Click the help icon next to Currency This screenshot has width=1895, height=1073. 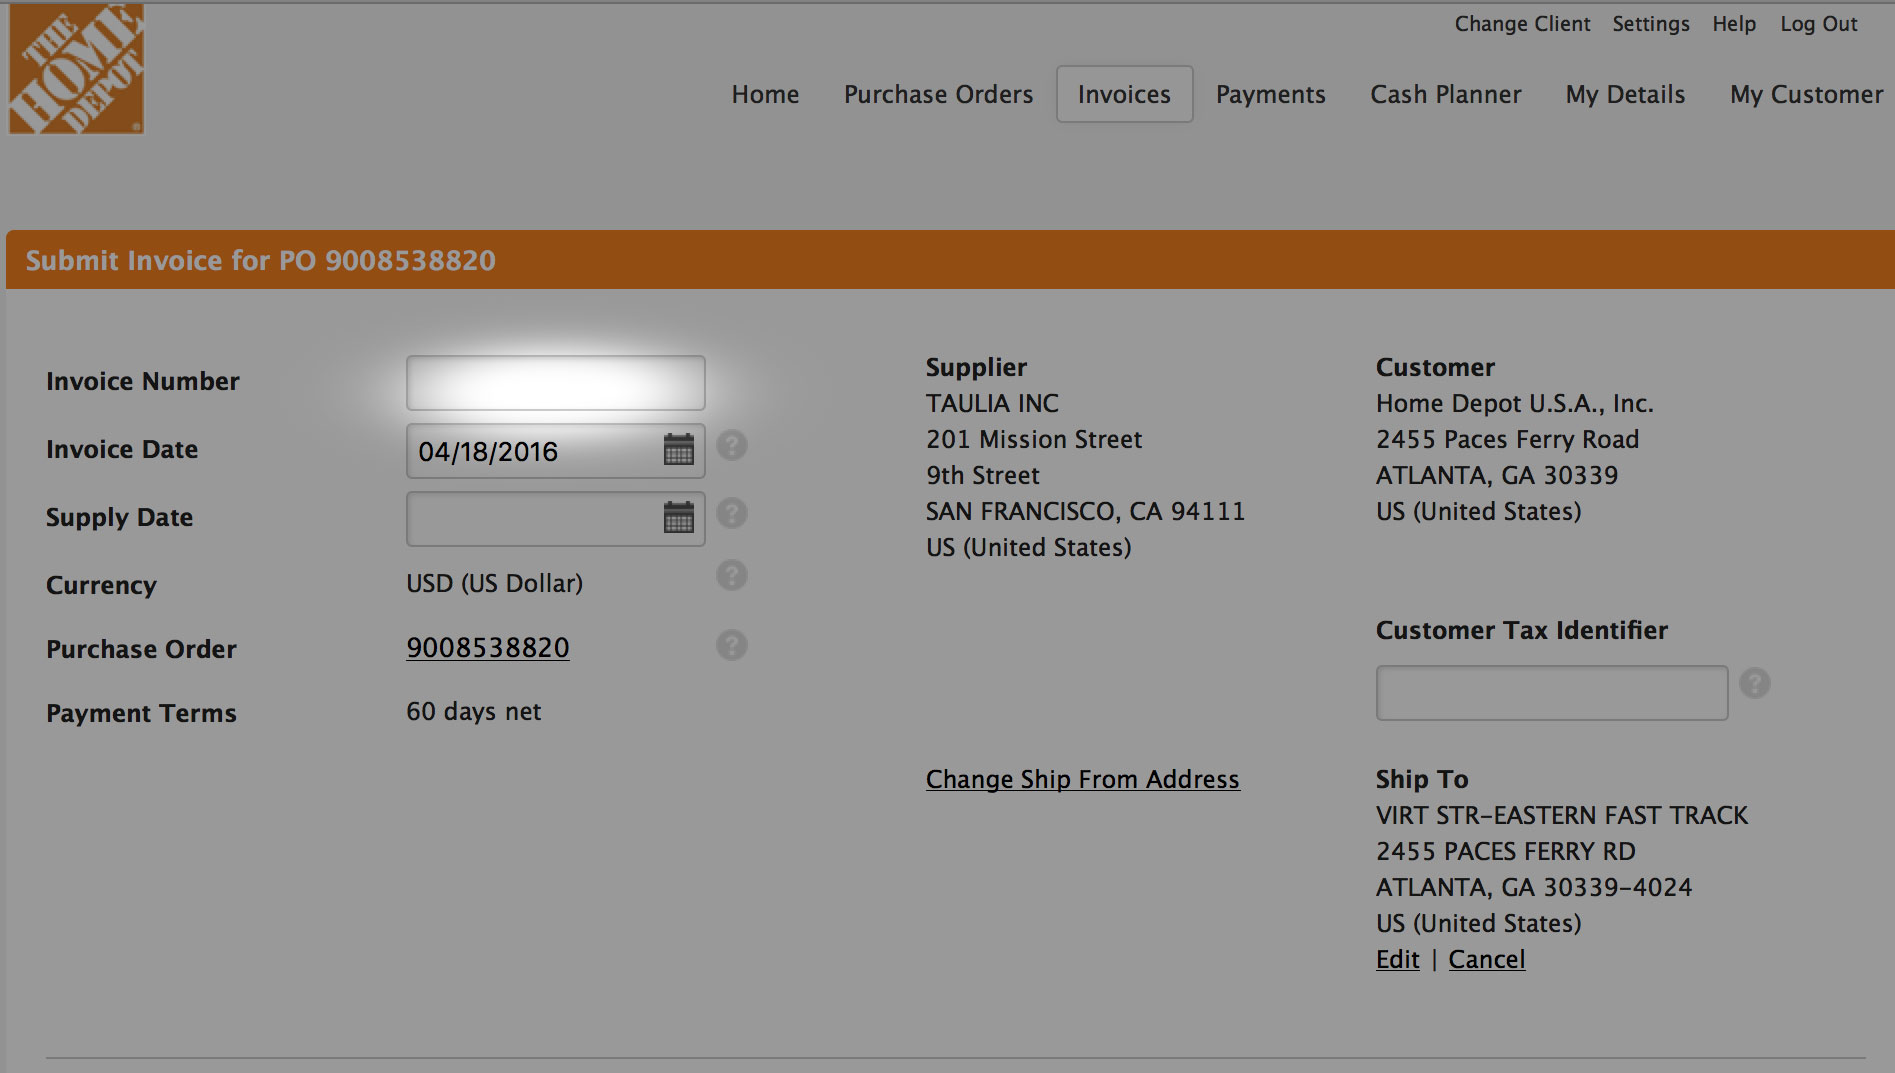point(731,576)
